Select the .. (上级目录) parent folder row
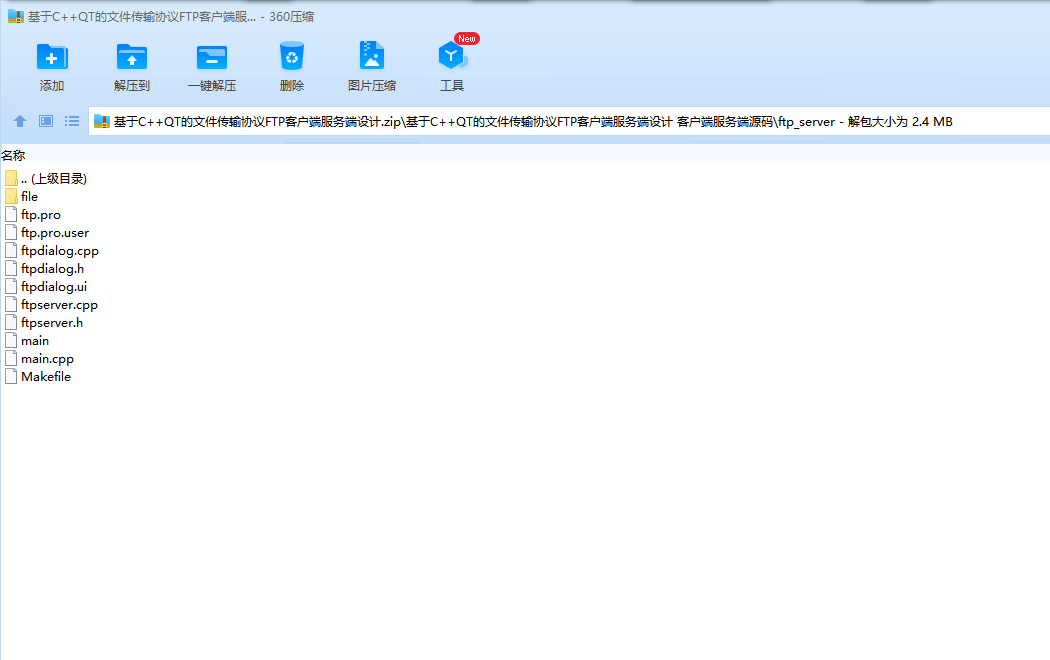This screenshot has height=660, width=1050. [x=54, y=179]
